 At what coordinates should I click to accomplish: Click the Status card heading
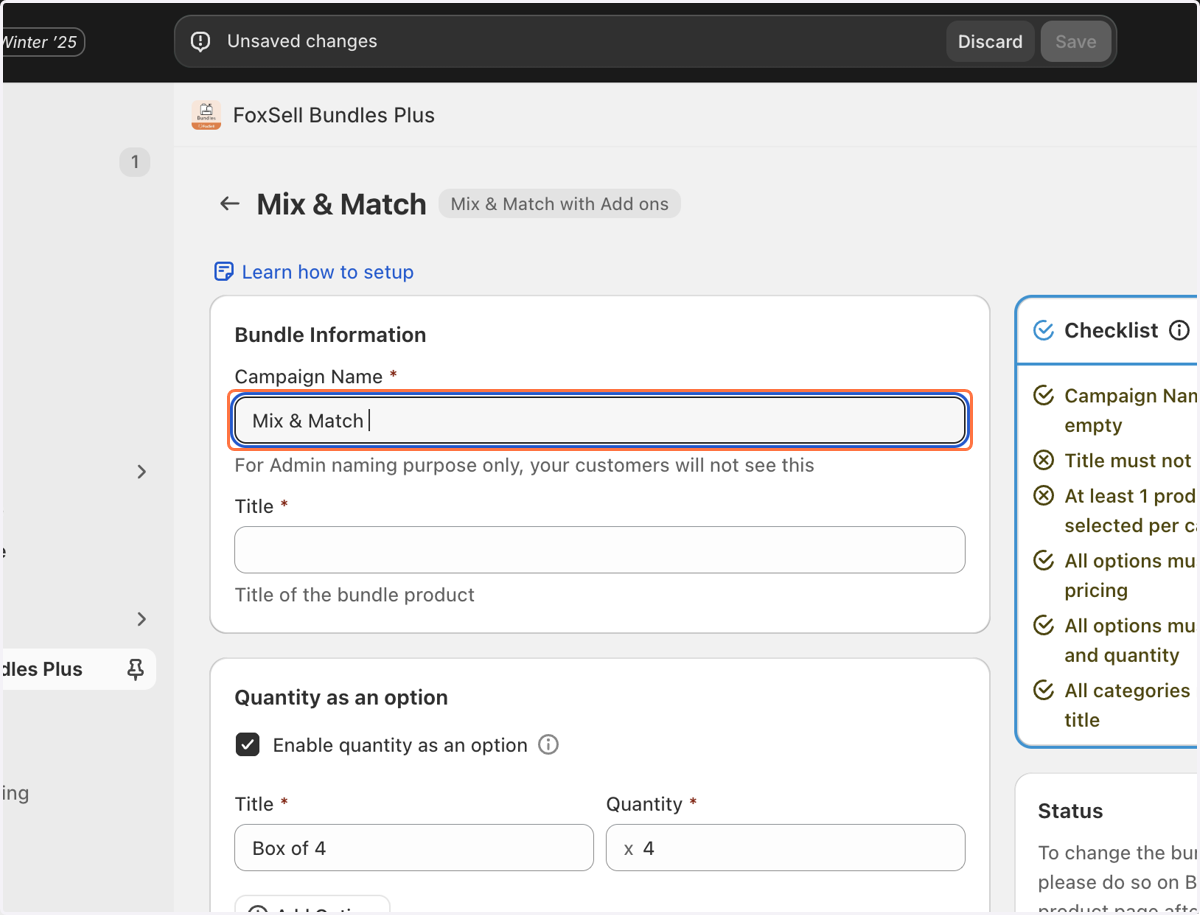click(1070, 811)
